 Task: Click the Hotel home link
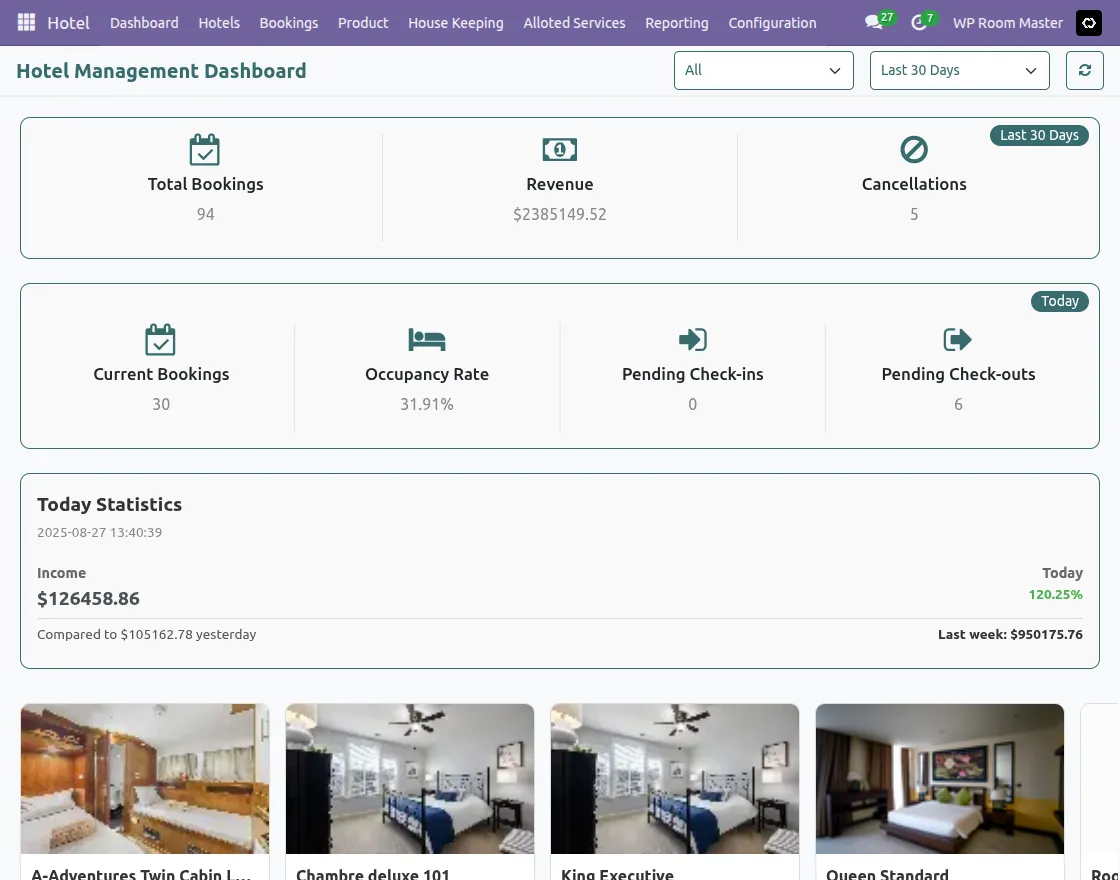tap(68, 22)
